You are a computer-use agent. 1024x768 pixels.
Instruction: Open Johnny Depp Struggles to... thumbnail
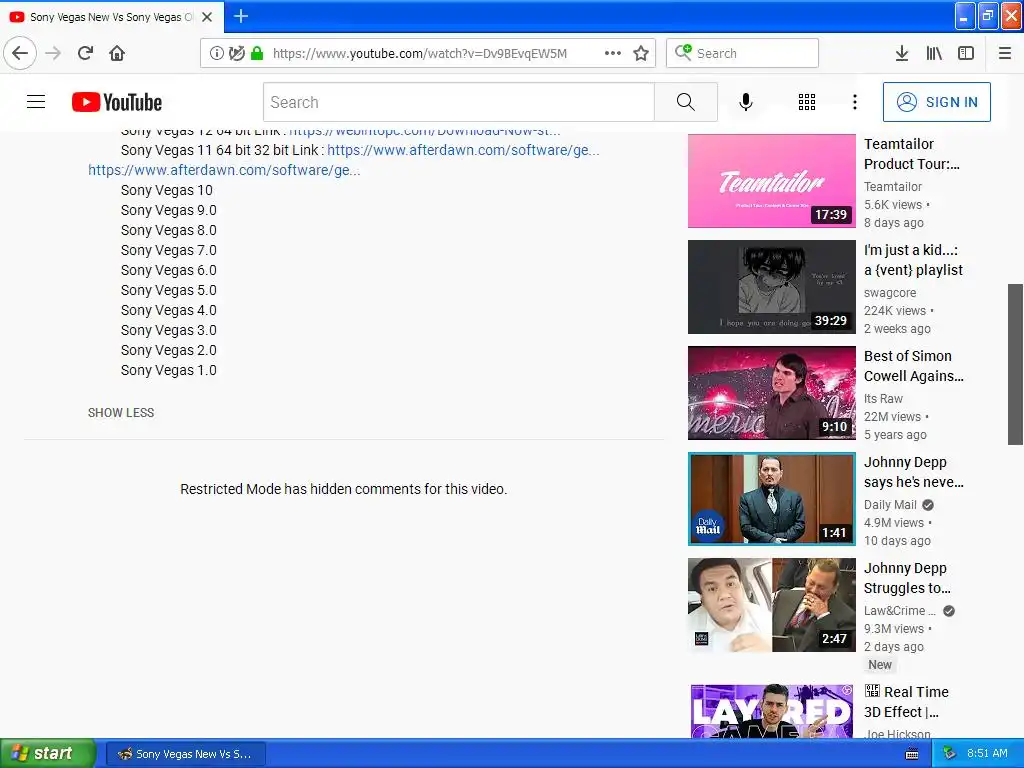point(771,605)
